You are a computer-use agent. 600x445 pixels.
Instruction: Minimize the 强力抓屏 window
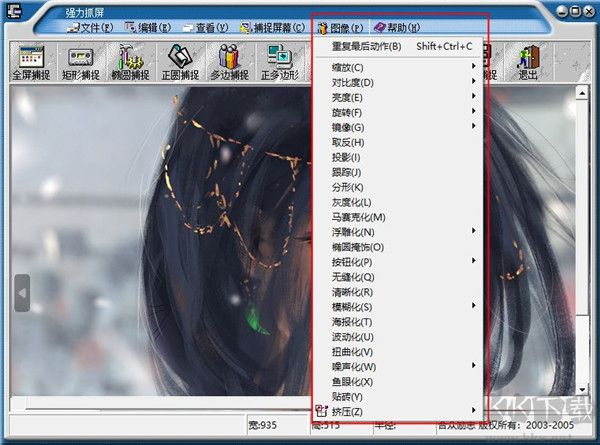tap(562, 11)
